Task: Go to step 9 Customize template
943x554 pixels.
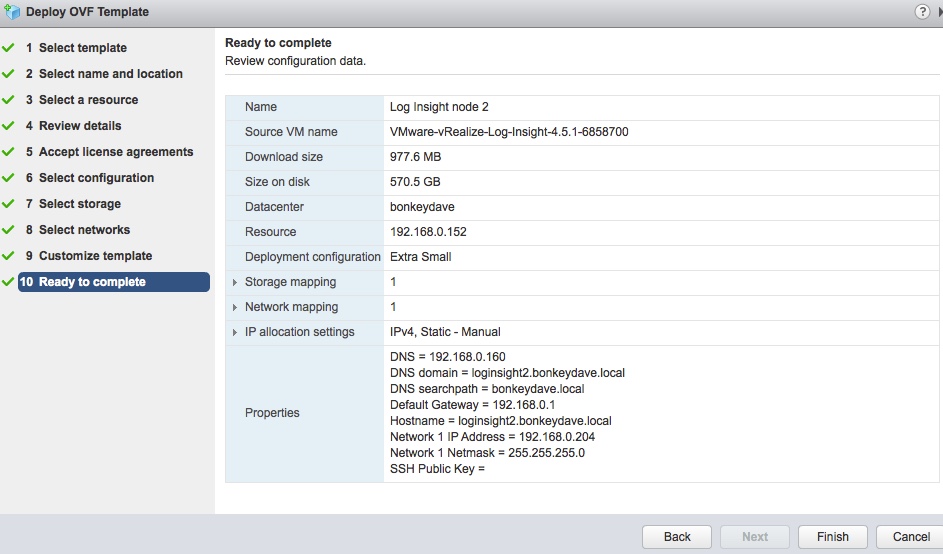Action: pos(89,256)
